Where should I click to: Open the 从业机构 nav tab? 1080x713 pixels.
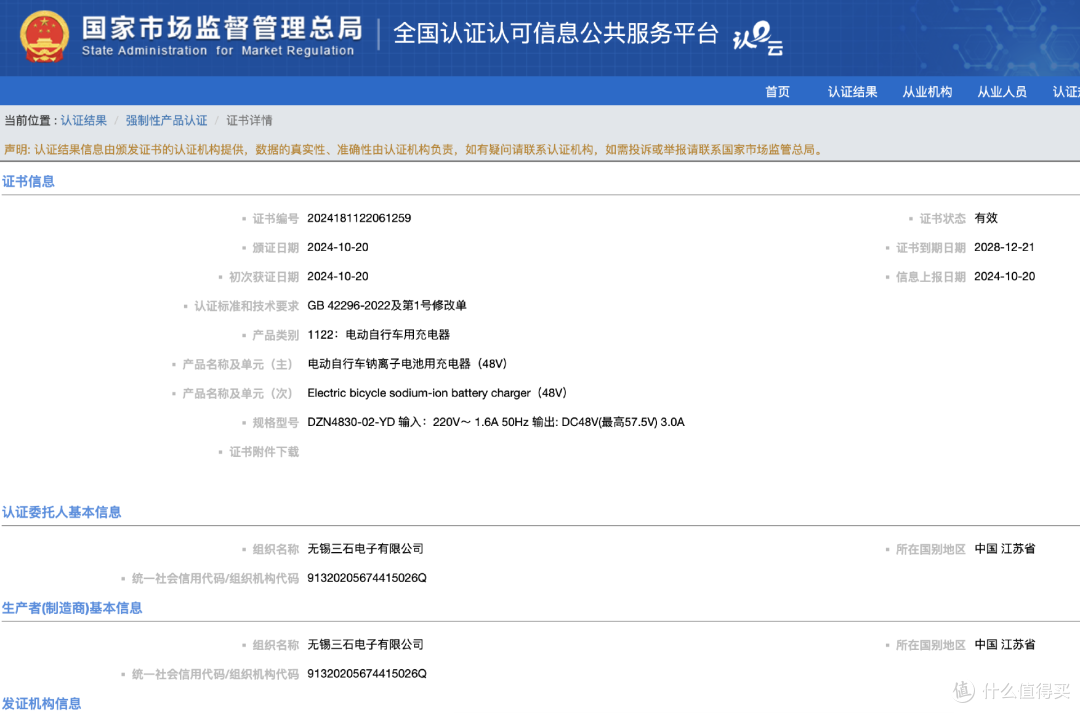927,92
